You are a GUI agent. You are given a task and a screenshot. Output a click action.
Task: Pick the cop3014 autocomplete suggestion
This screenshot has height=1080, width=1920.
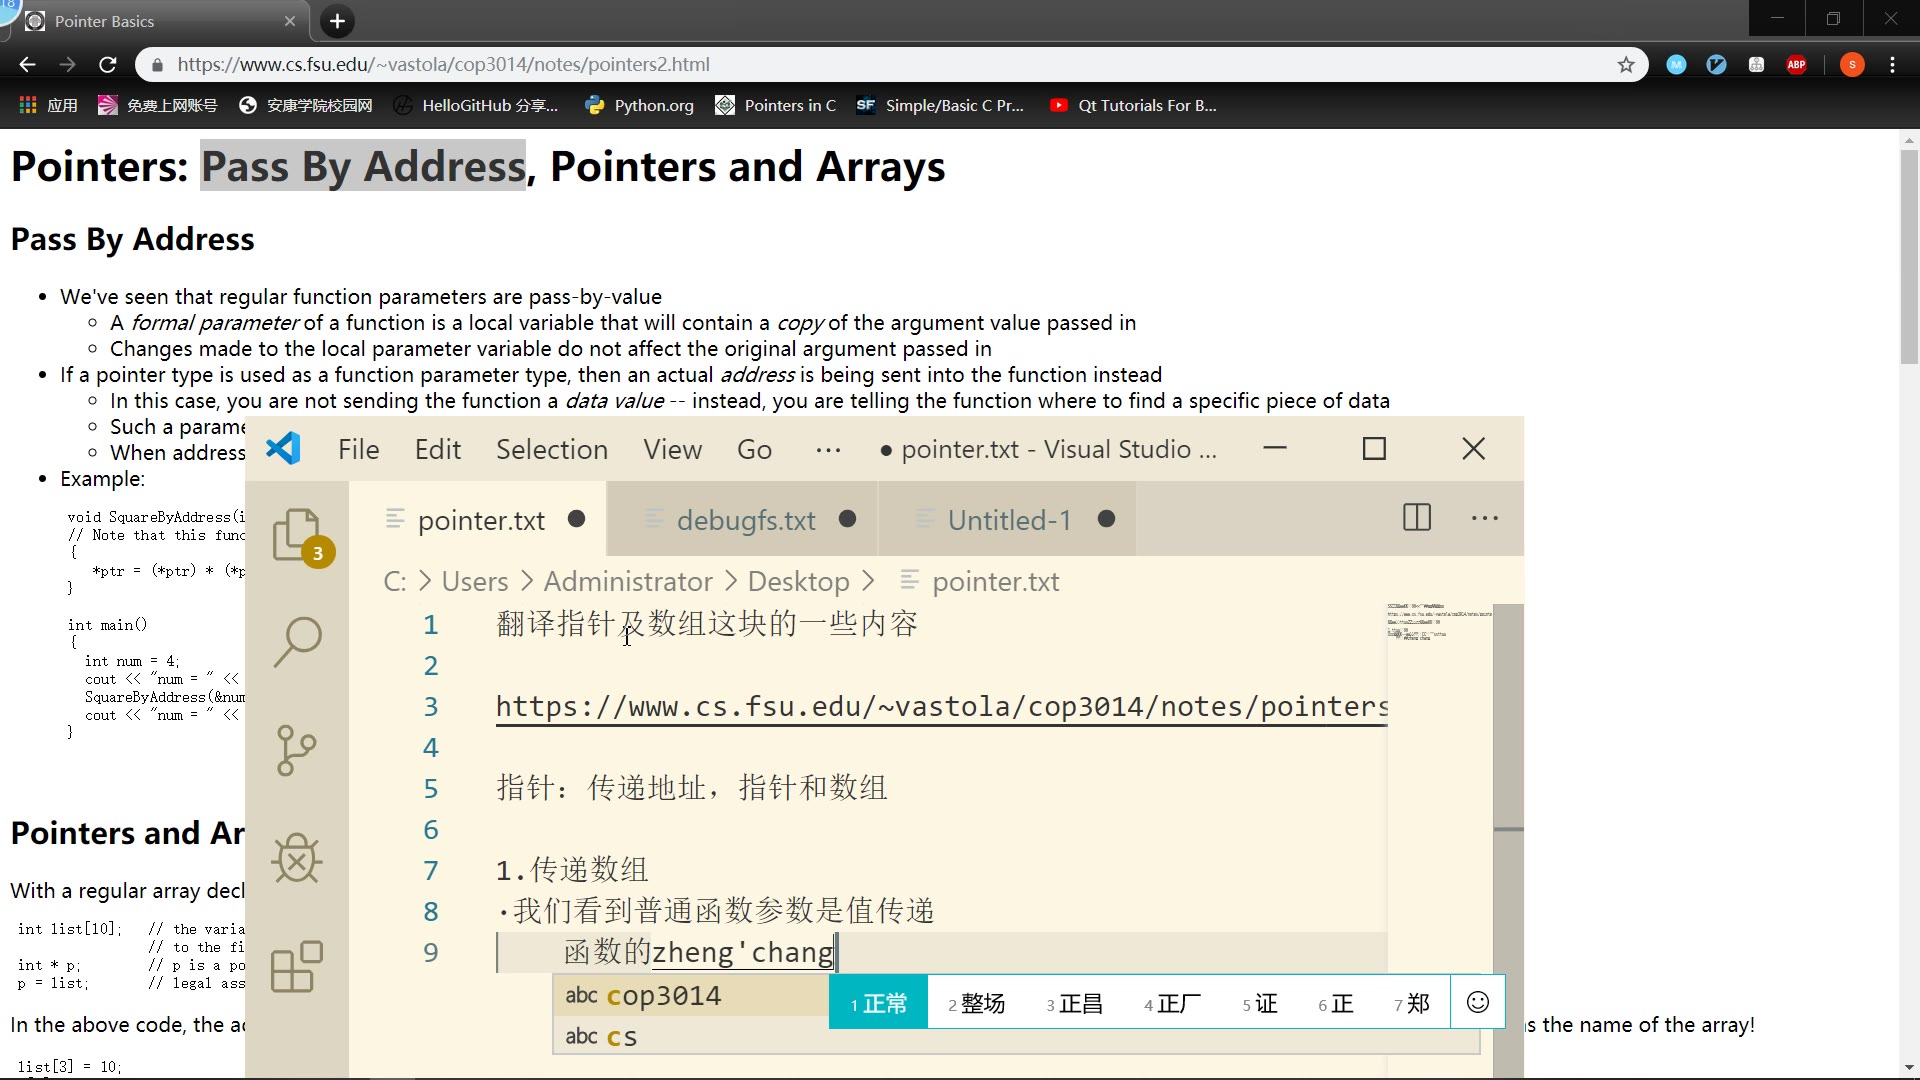[691, 996]
